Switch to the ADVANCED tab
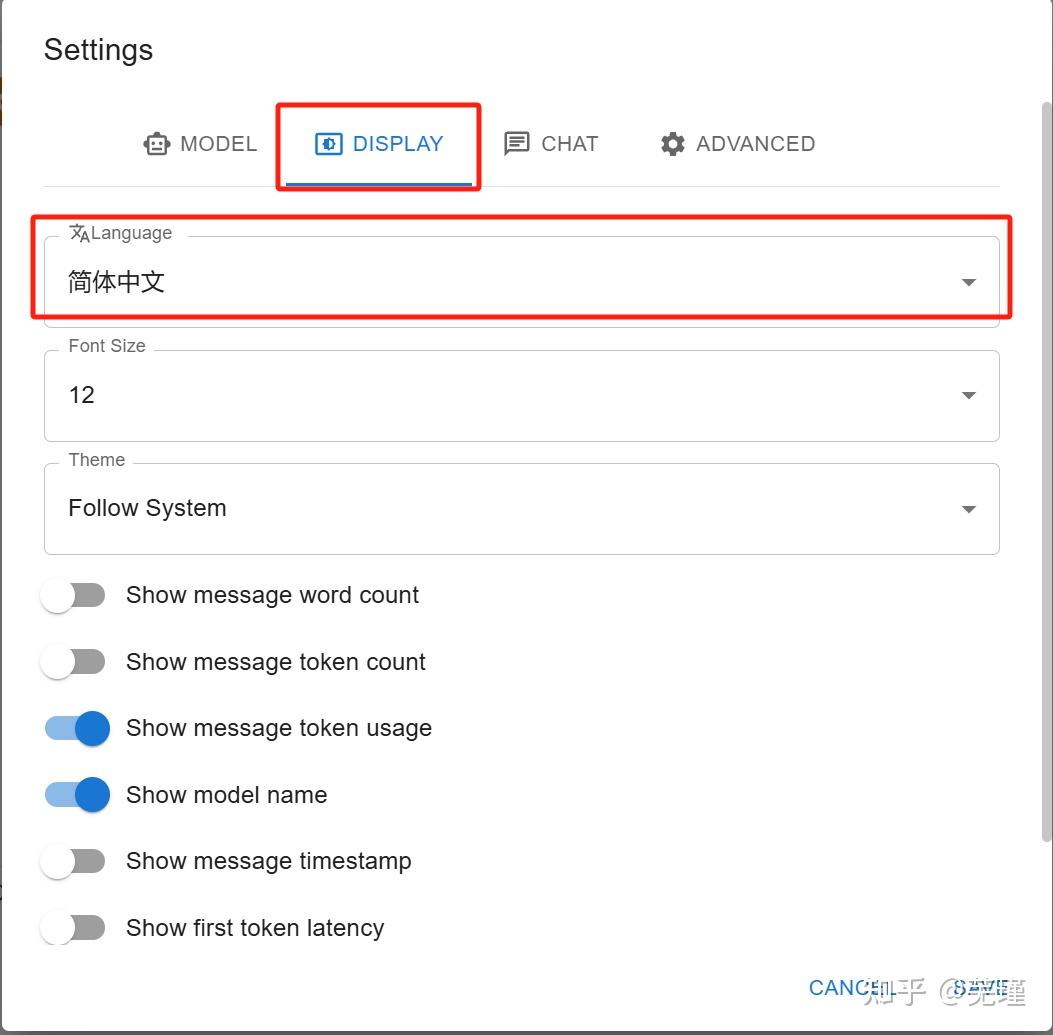1053x1035 pixels. click(736, 144)
